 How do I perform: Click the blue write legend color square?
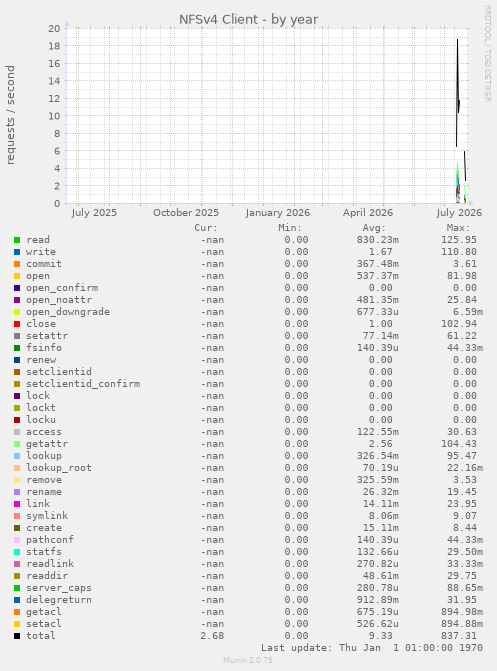(17, 252)
